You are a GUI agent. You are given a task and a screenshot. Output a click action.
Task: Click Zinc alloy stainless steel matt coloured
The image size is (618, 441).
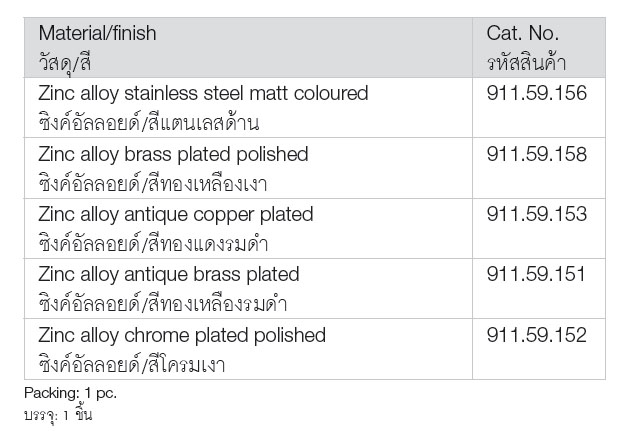coord(203,94)
